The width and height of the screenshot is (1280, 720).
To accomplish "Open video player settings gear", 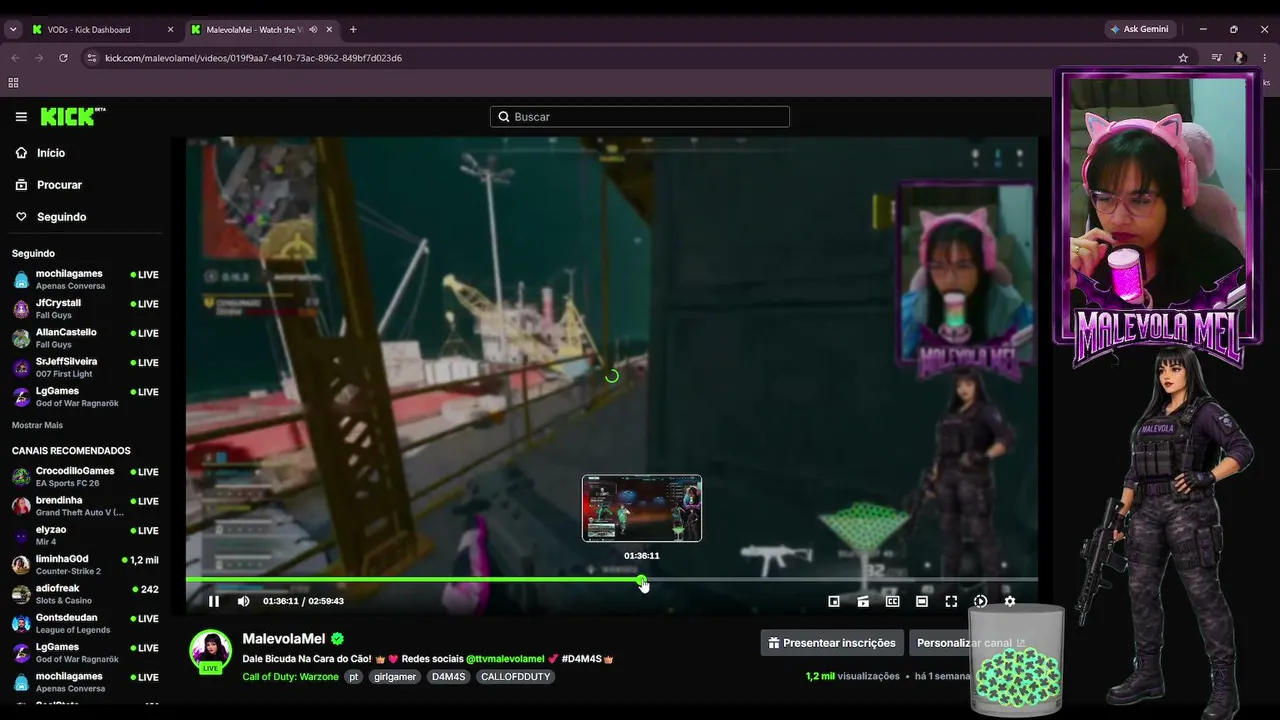I will pyautogui.click(x=1010, y=601).
